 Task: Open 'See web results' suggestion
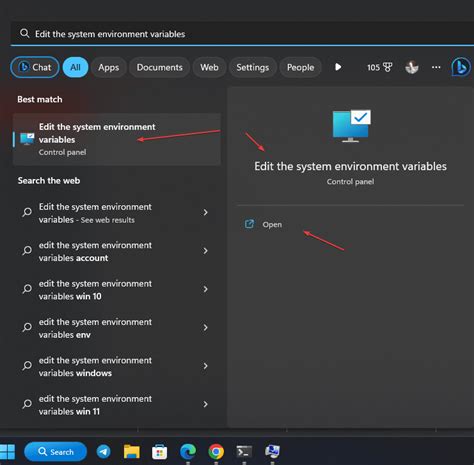(117, 213)
